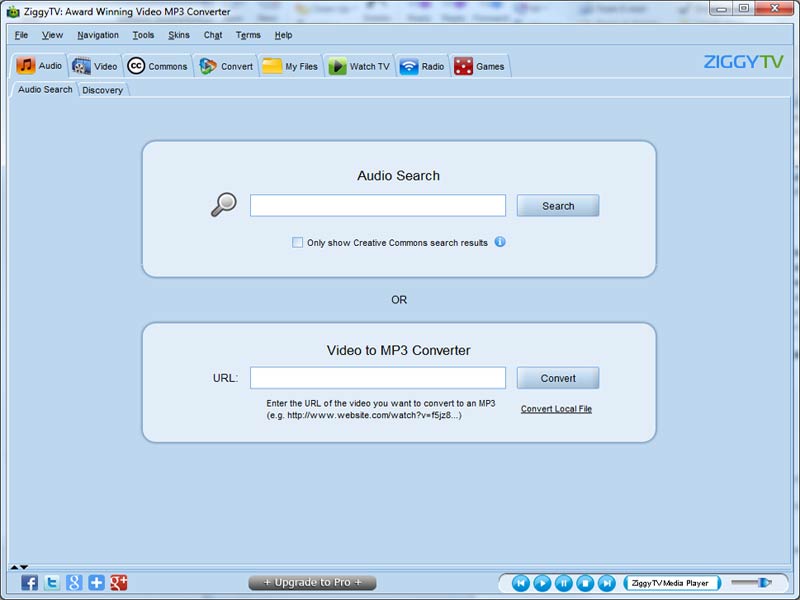Click the Upgrade to Pro button
The height and width of the screenshot is (600, 800).
tap(312, 583)
